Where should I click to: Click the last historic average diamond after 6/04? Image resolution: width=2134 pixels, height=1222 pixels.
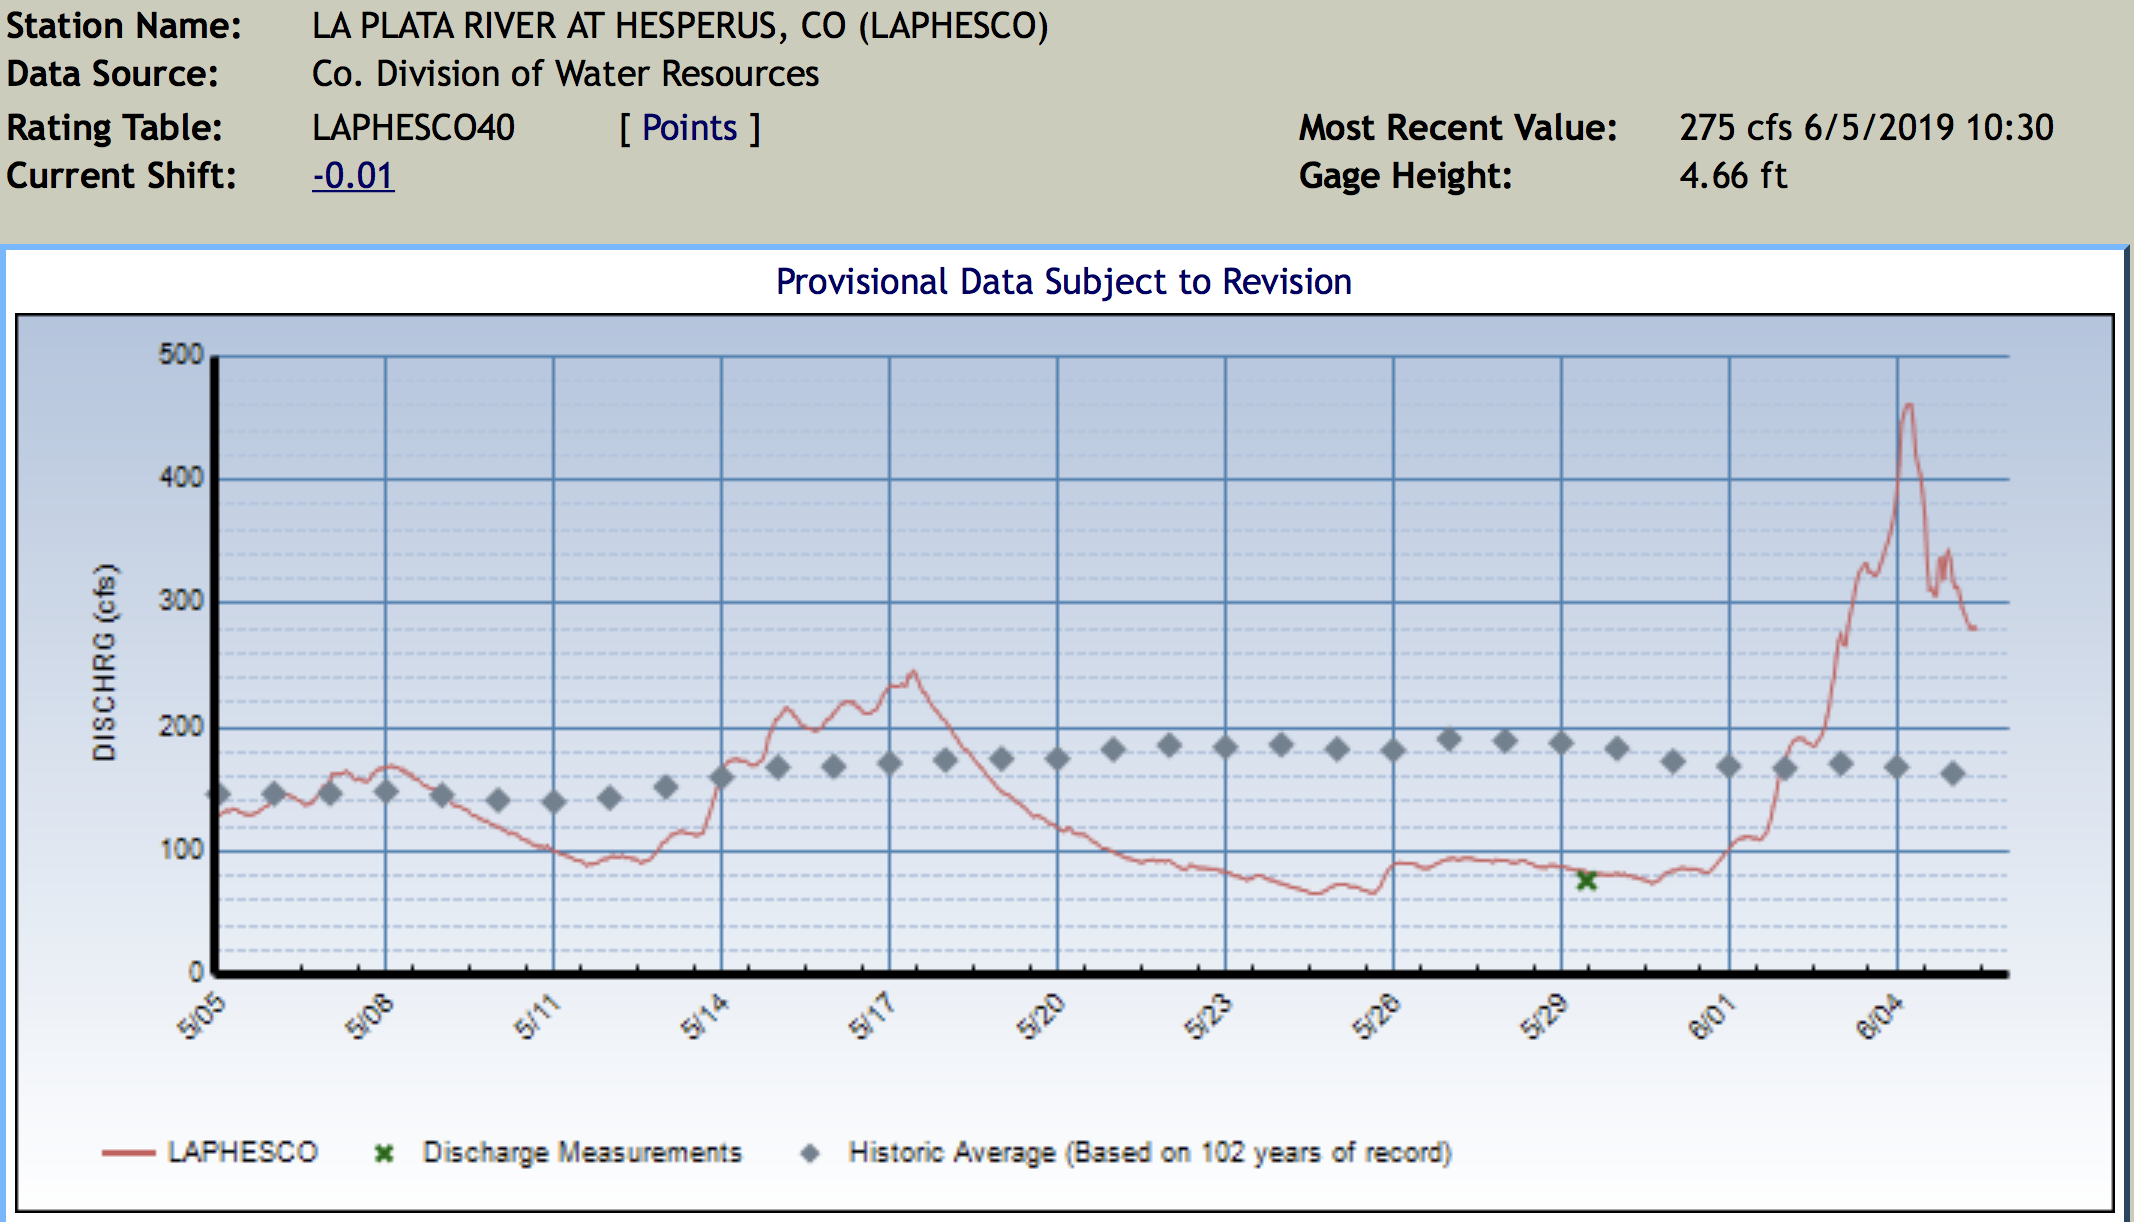[1953, 773]
